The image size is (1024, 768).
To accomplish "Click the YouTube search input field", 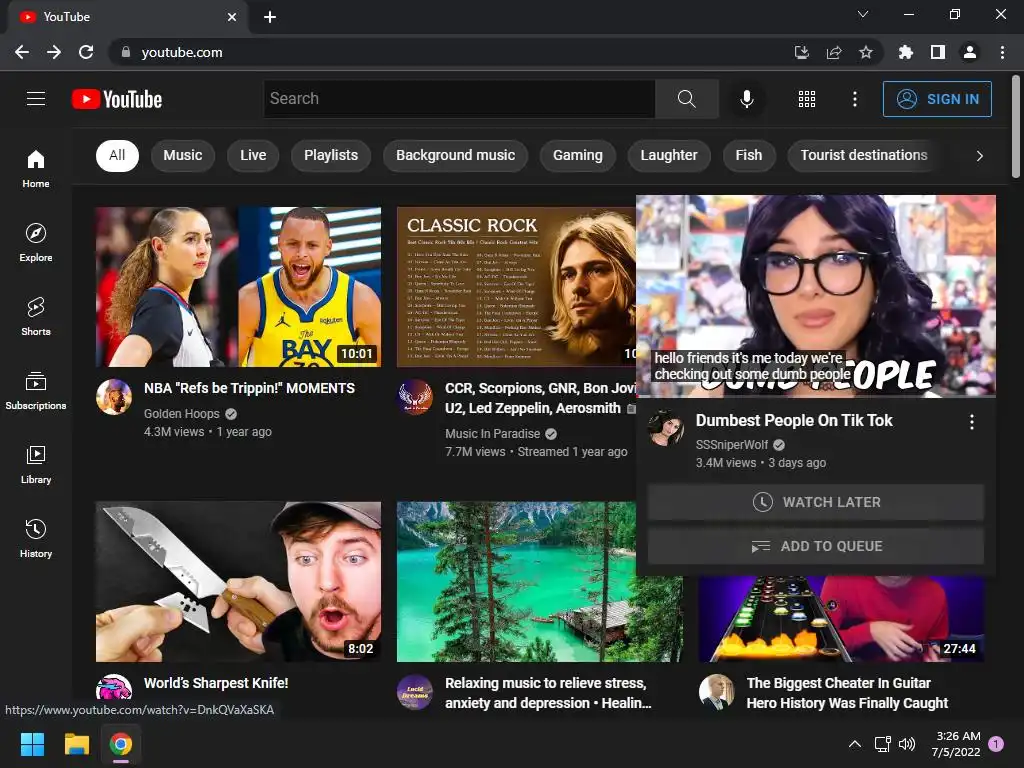I will point(459,99).
